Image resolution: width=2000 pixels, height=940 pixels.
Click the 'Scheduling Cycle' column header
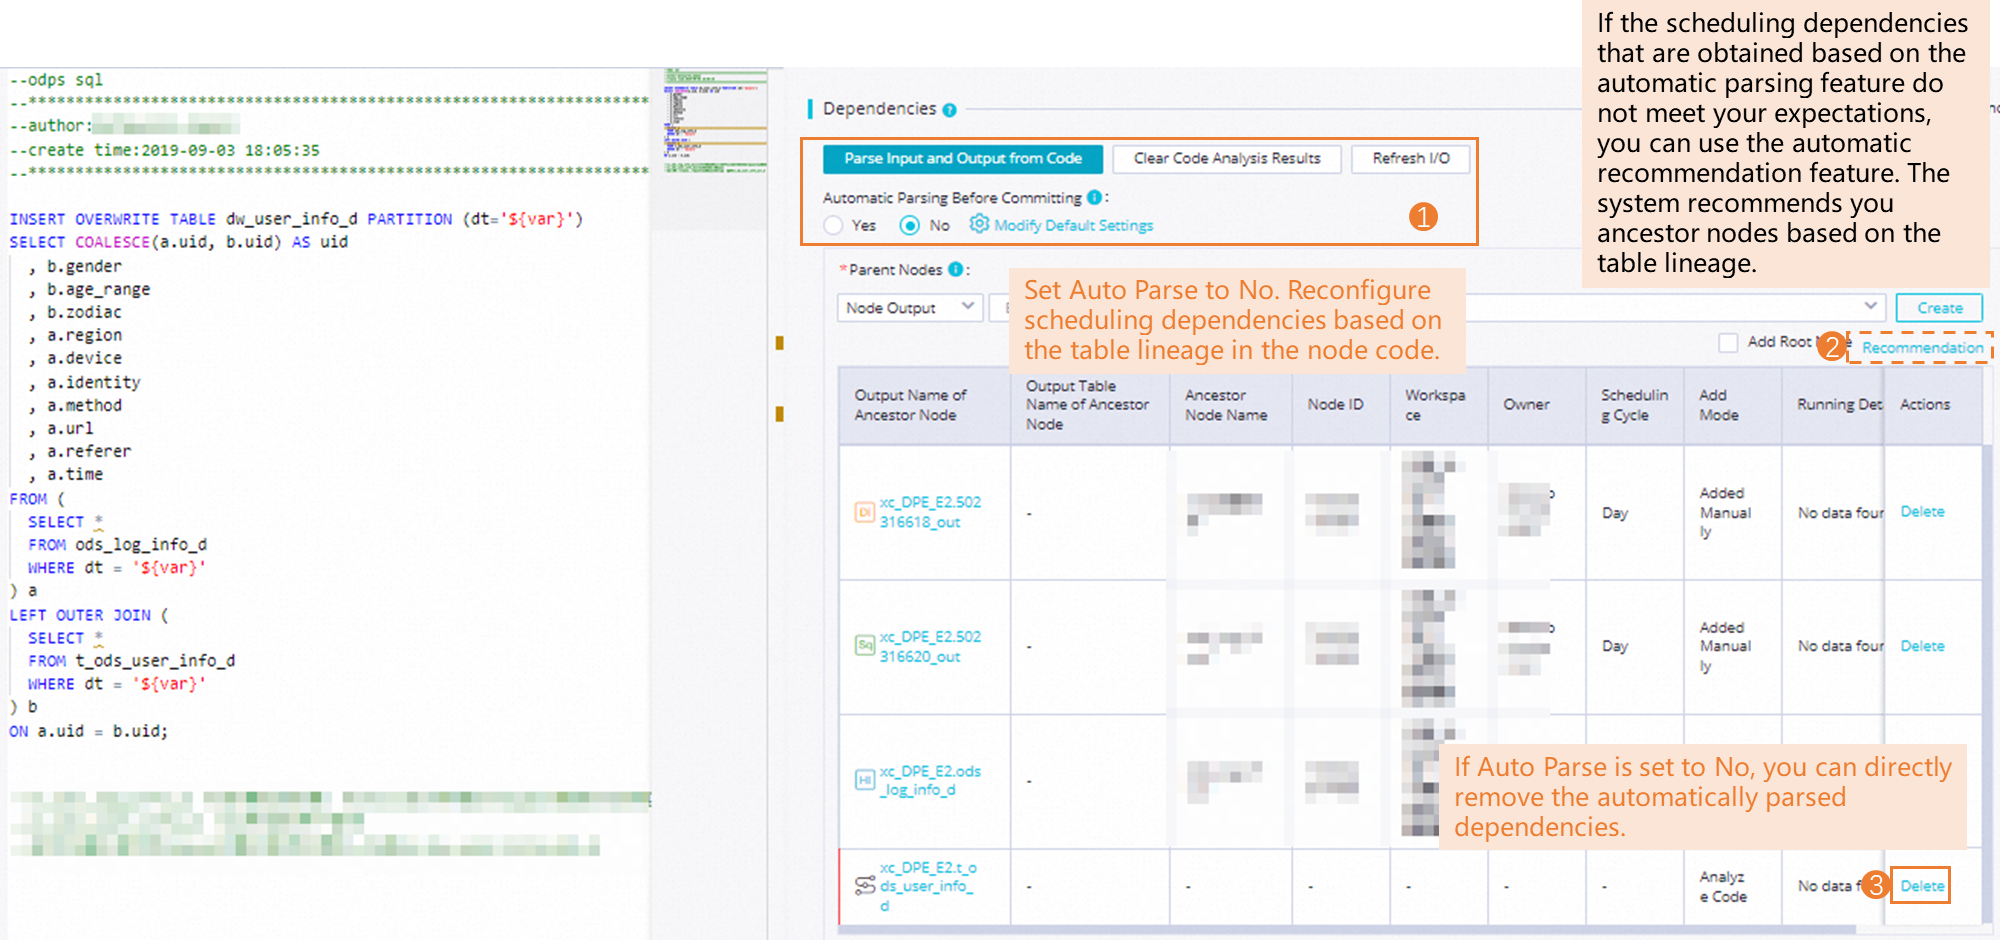pos(1634,405)
